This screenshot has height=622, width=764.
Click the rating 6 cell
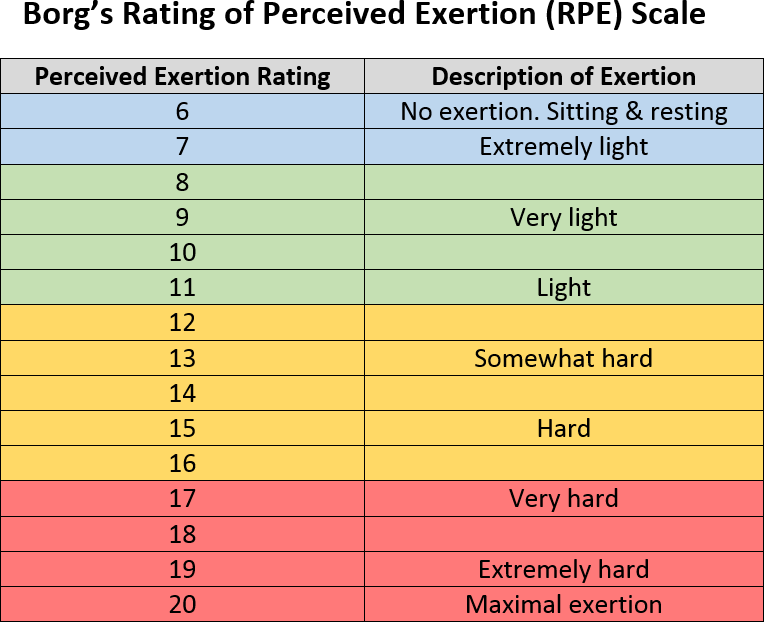pos(182,111)
